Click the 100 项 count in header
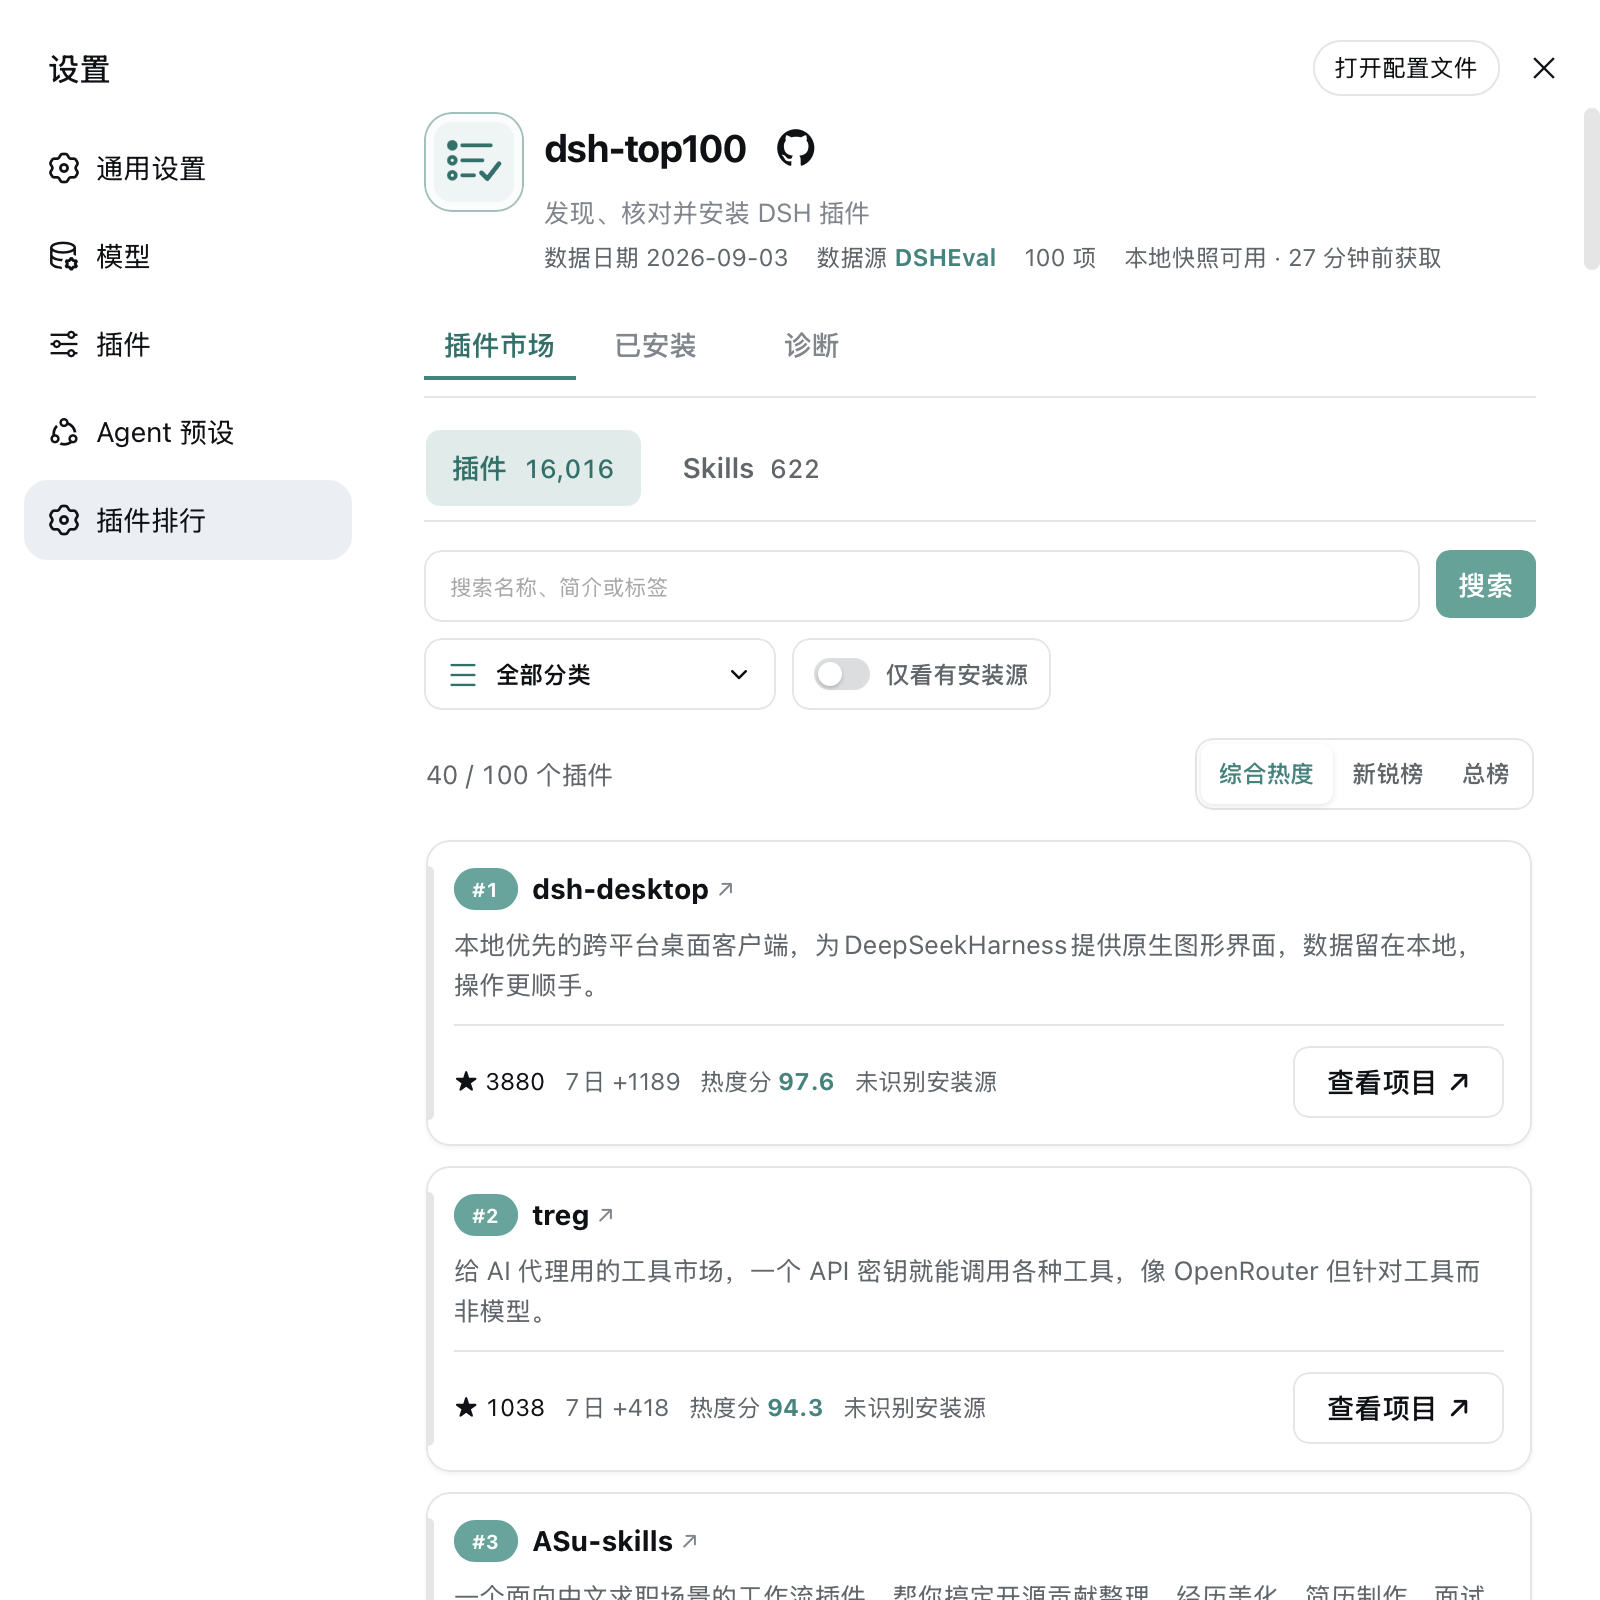Image resolution: width=1600 pixels, height=1600 pixels. pos(1060,258)
